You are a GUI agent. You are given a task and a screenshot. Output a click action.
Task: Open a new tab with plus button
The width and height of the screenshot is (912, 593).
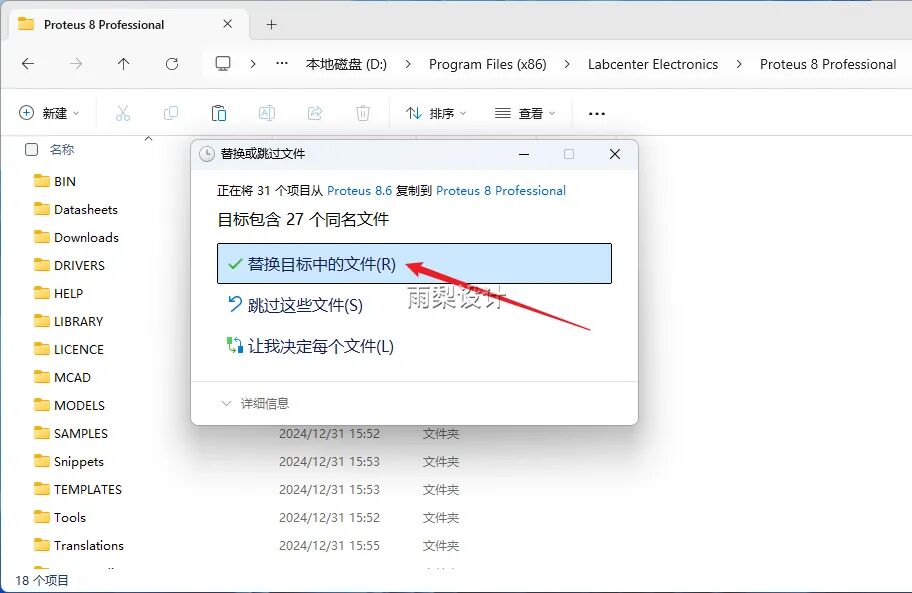click(x=271, y=24)
